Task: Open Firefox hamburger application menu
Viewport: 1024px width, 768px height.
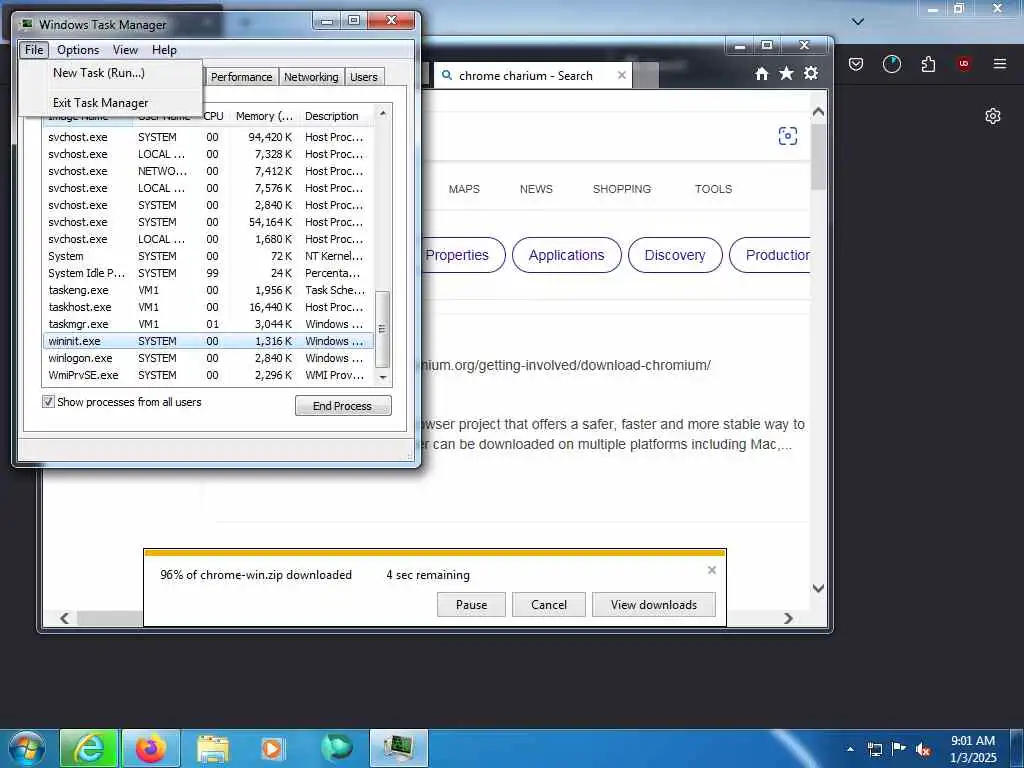Action: click(x=999, y=63)
